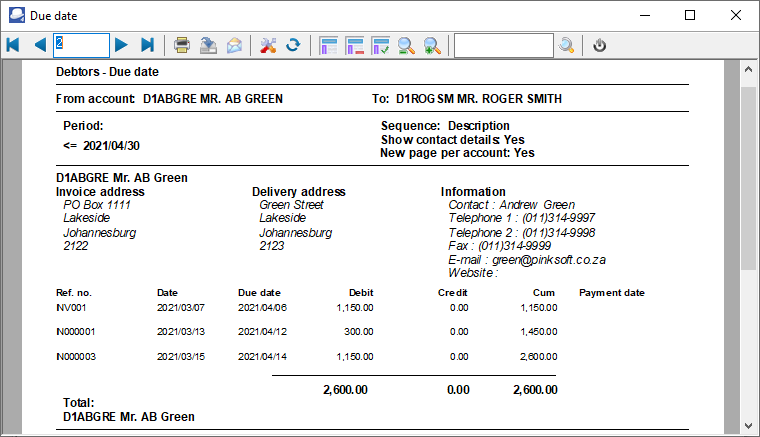Advance to the next page

[121, 45]
